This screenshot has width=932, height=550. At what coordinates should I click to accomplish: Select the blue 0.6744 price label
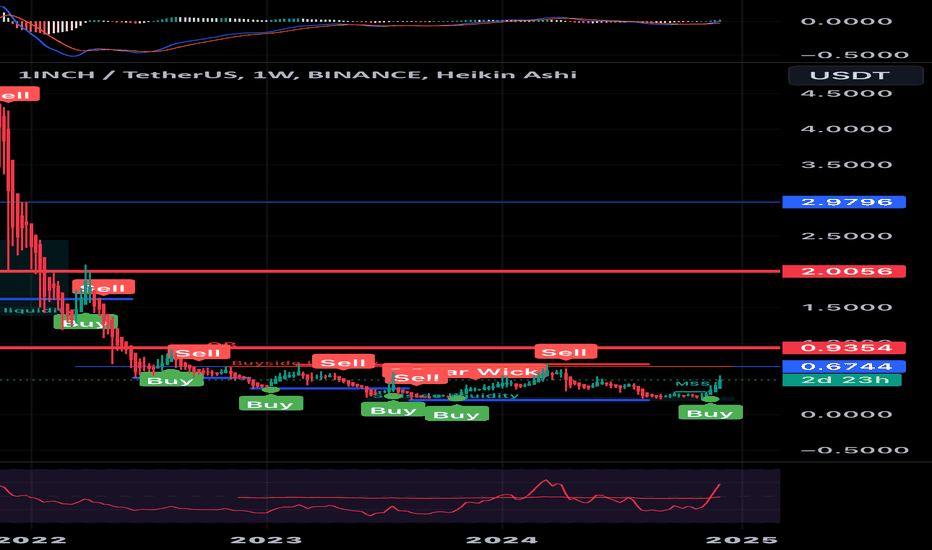click(x=844, y=367)
